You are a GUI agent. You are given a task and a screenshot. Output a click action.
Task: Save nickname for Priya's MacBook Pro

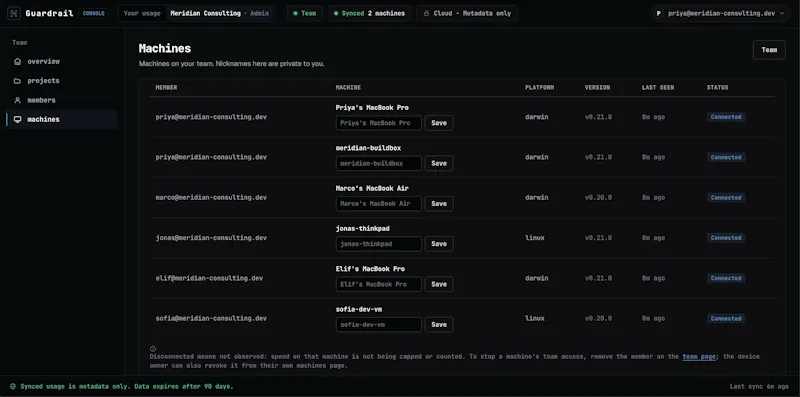[x=439, y=123]
